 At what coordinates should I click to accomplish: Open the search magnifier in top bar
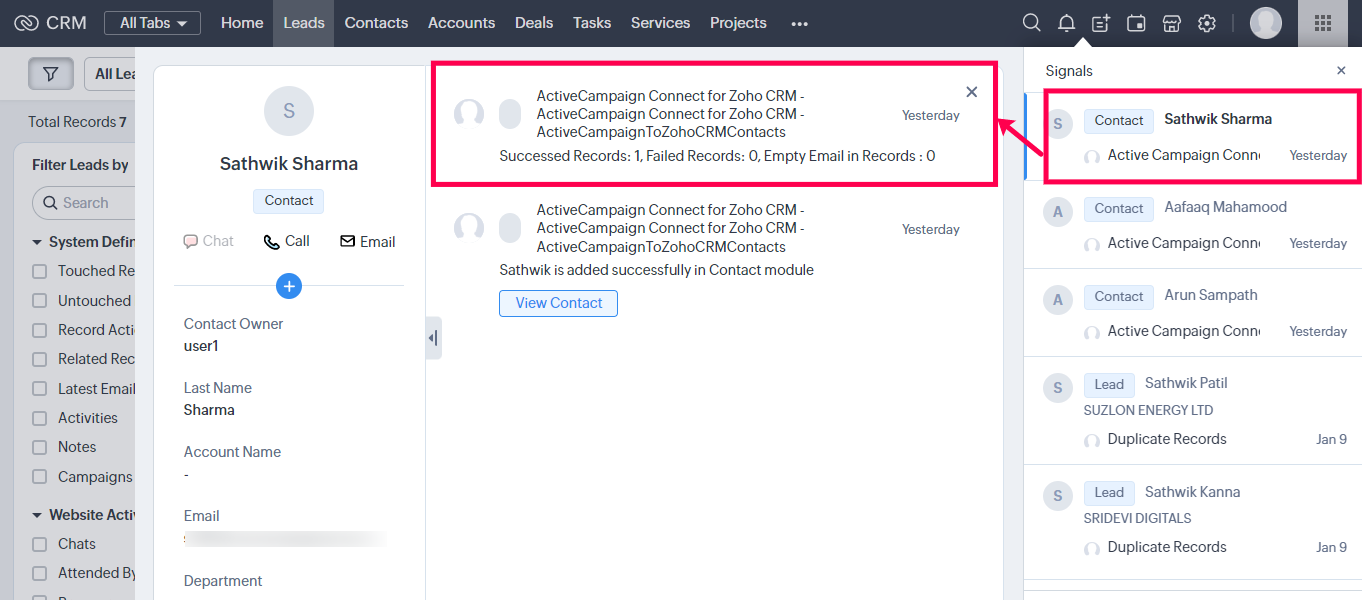(1032, 23)
